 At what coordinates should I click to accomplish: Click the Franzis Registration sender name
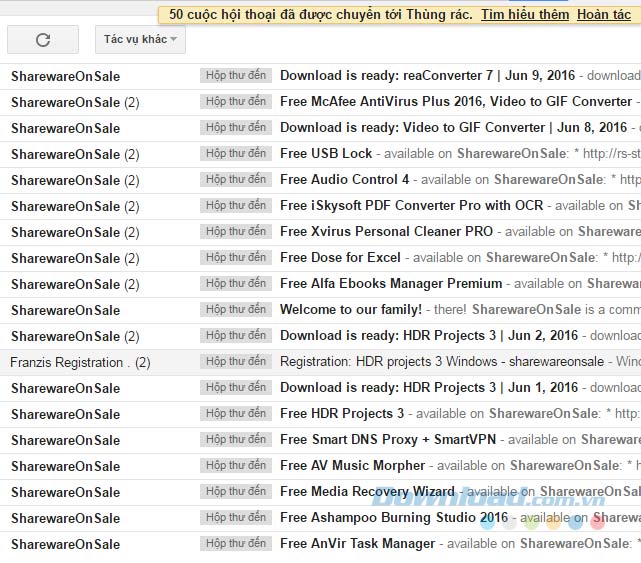point(67,362)
